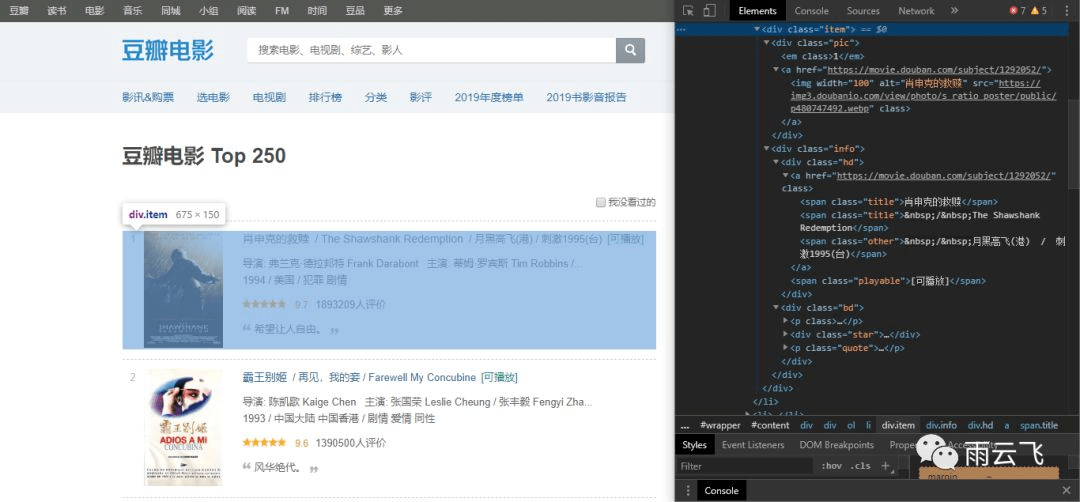Check the 我没看过的 checkbox

click(601, 202)
